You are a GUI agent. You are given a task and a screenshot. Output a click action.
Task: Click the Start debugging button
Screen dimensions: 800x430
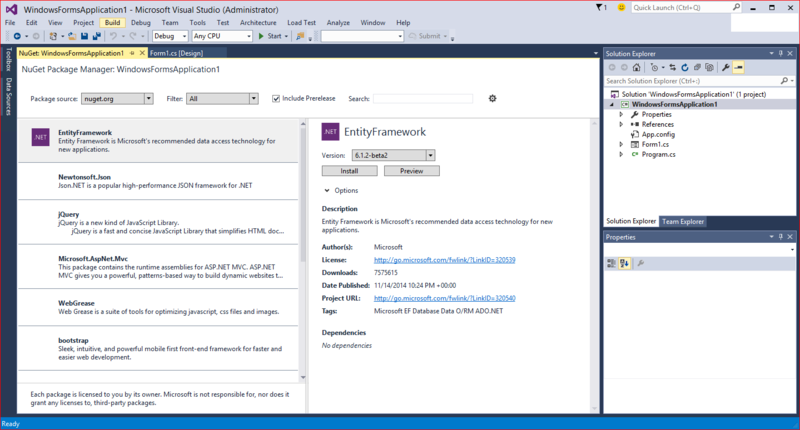coord(269,36)
